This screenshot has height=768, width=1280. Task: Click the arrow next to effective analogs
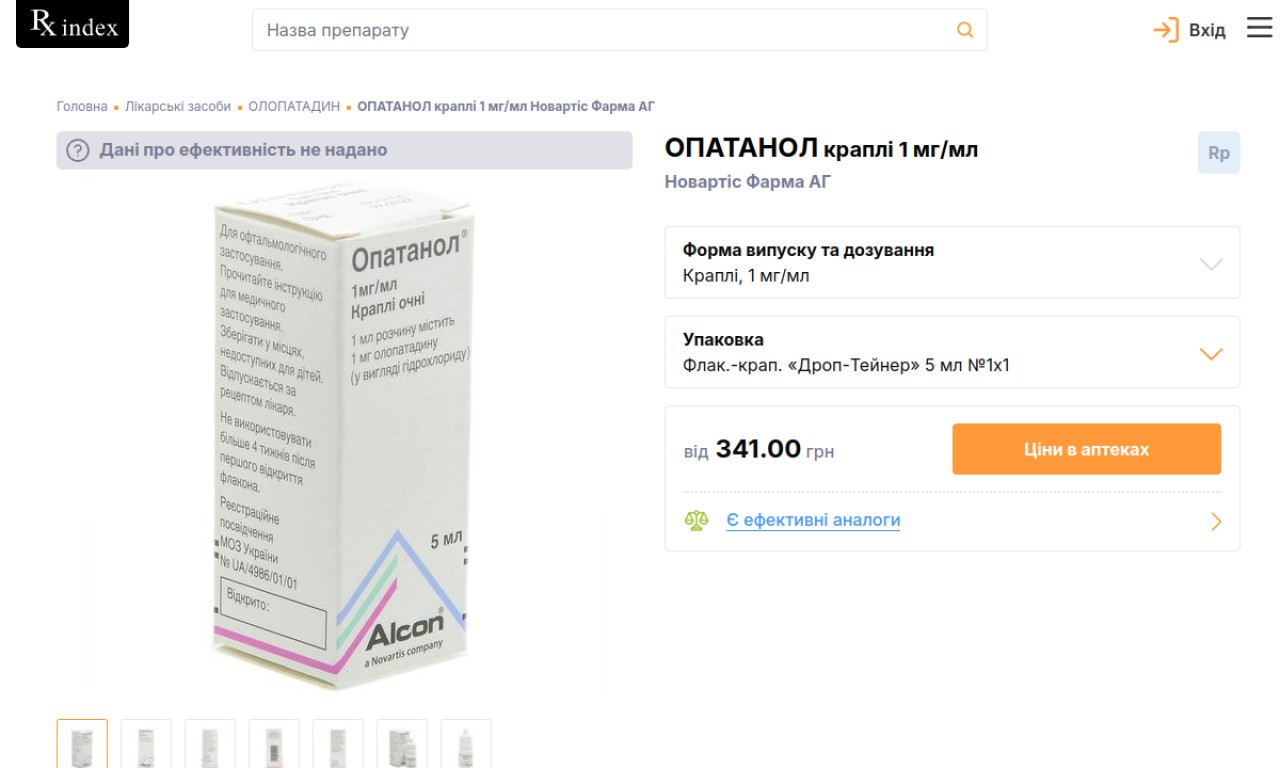click(1216, 521)
